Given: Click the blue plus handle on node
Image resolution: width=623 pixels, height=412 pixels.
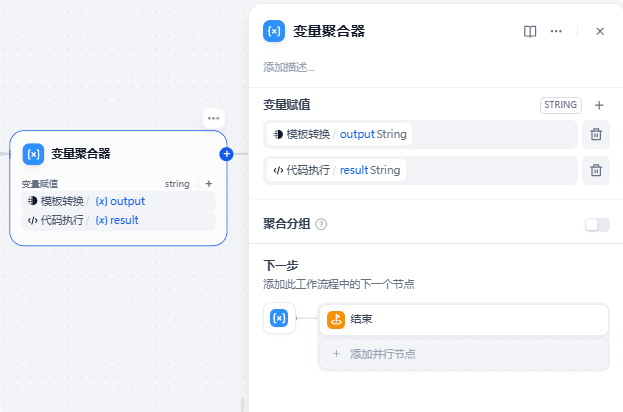Looking at the screenshot, I should click(x=226, y=154).
